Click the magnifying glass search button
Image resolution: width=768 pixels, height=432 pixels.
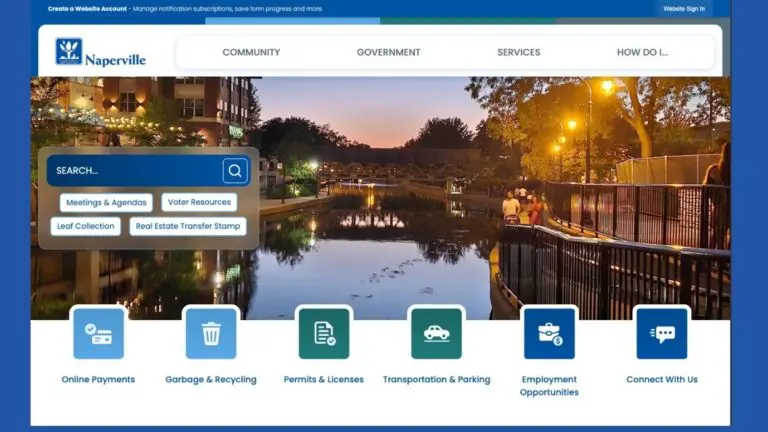tap(235, 170)
